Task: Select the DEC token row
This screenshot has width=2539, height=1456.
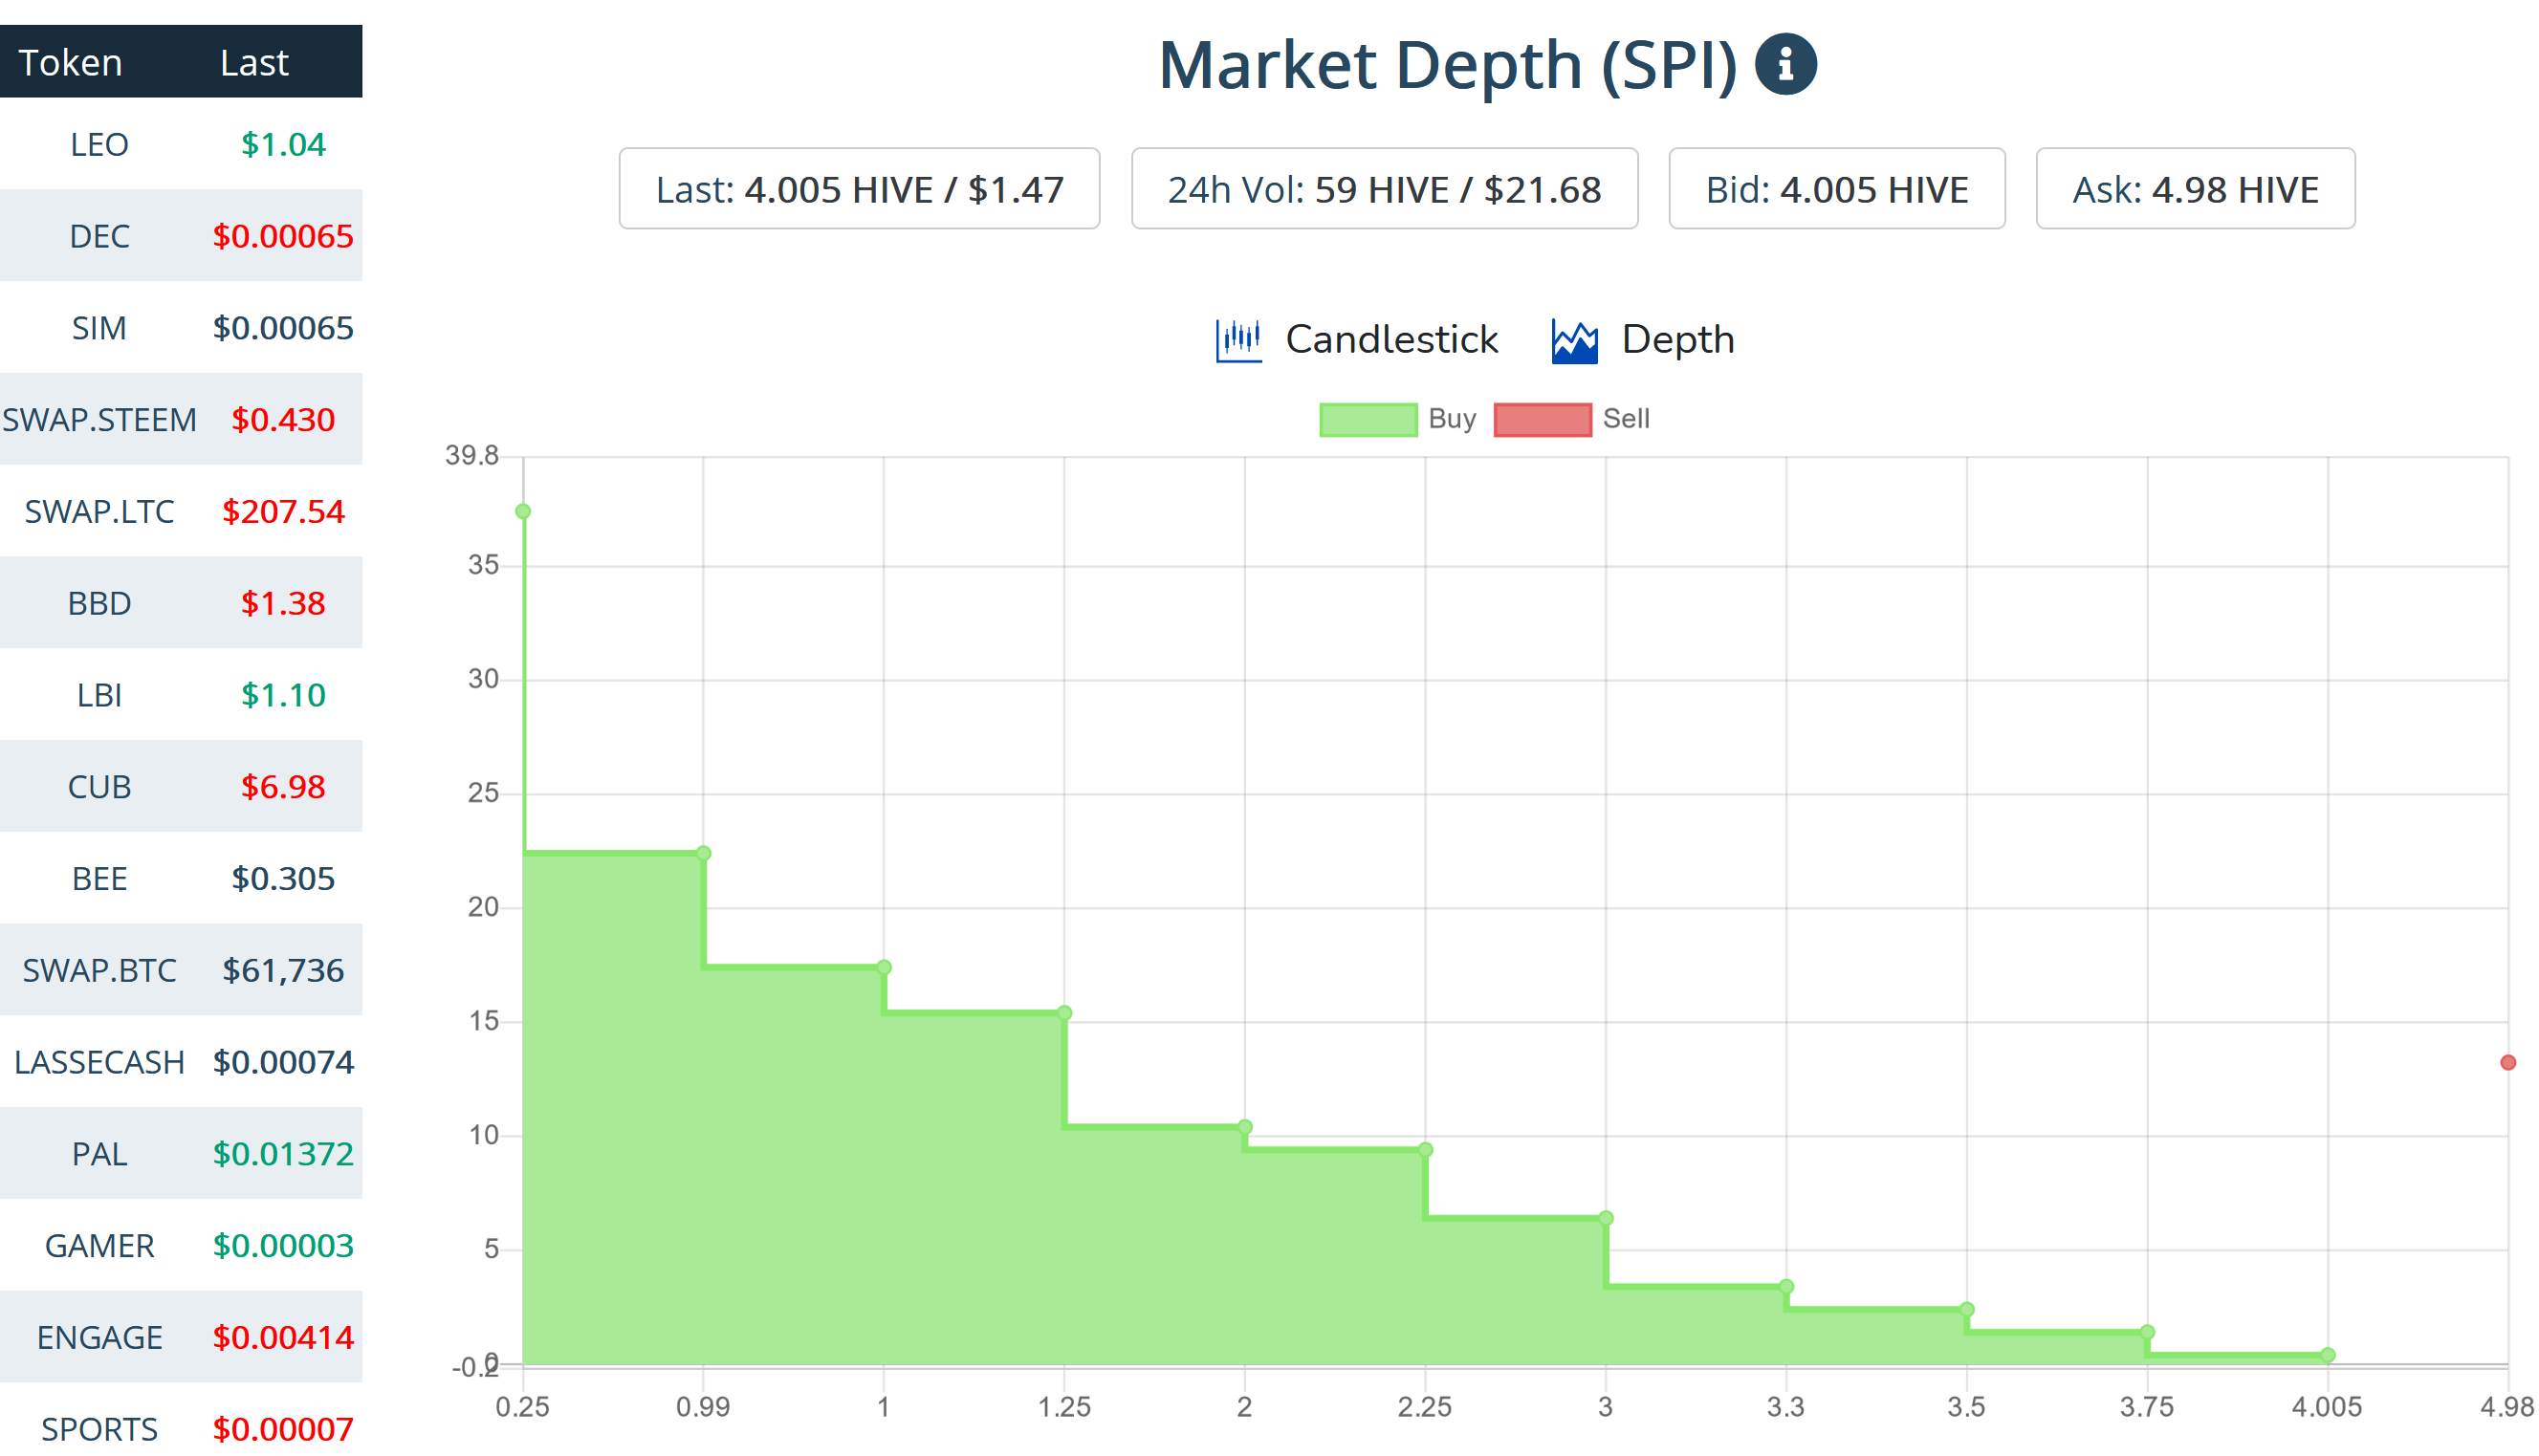Action: click(x=181, y=236)
